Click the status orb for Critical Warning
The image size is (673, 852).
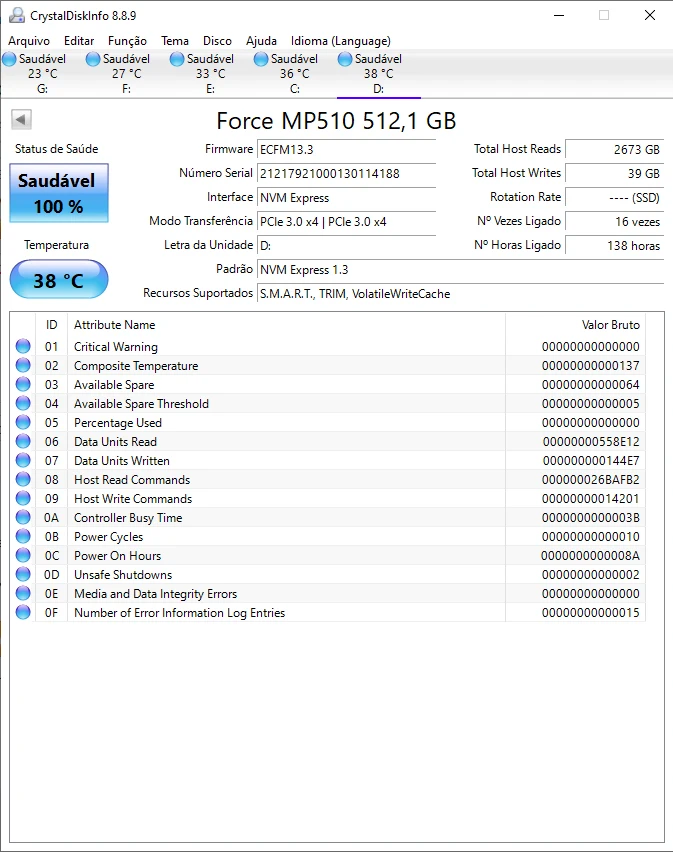[x=23, y=346]
